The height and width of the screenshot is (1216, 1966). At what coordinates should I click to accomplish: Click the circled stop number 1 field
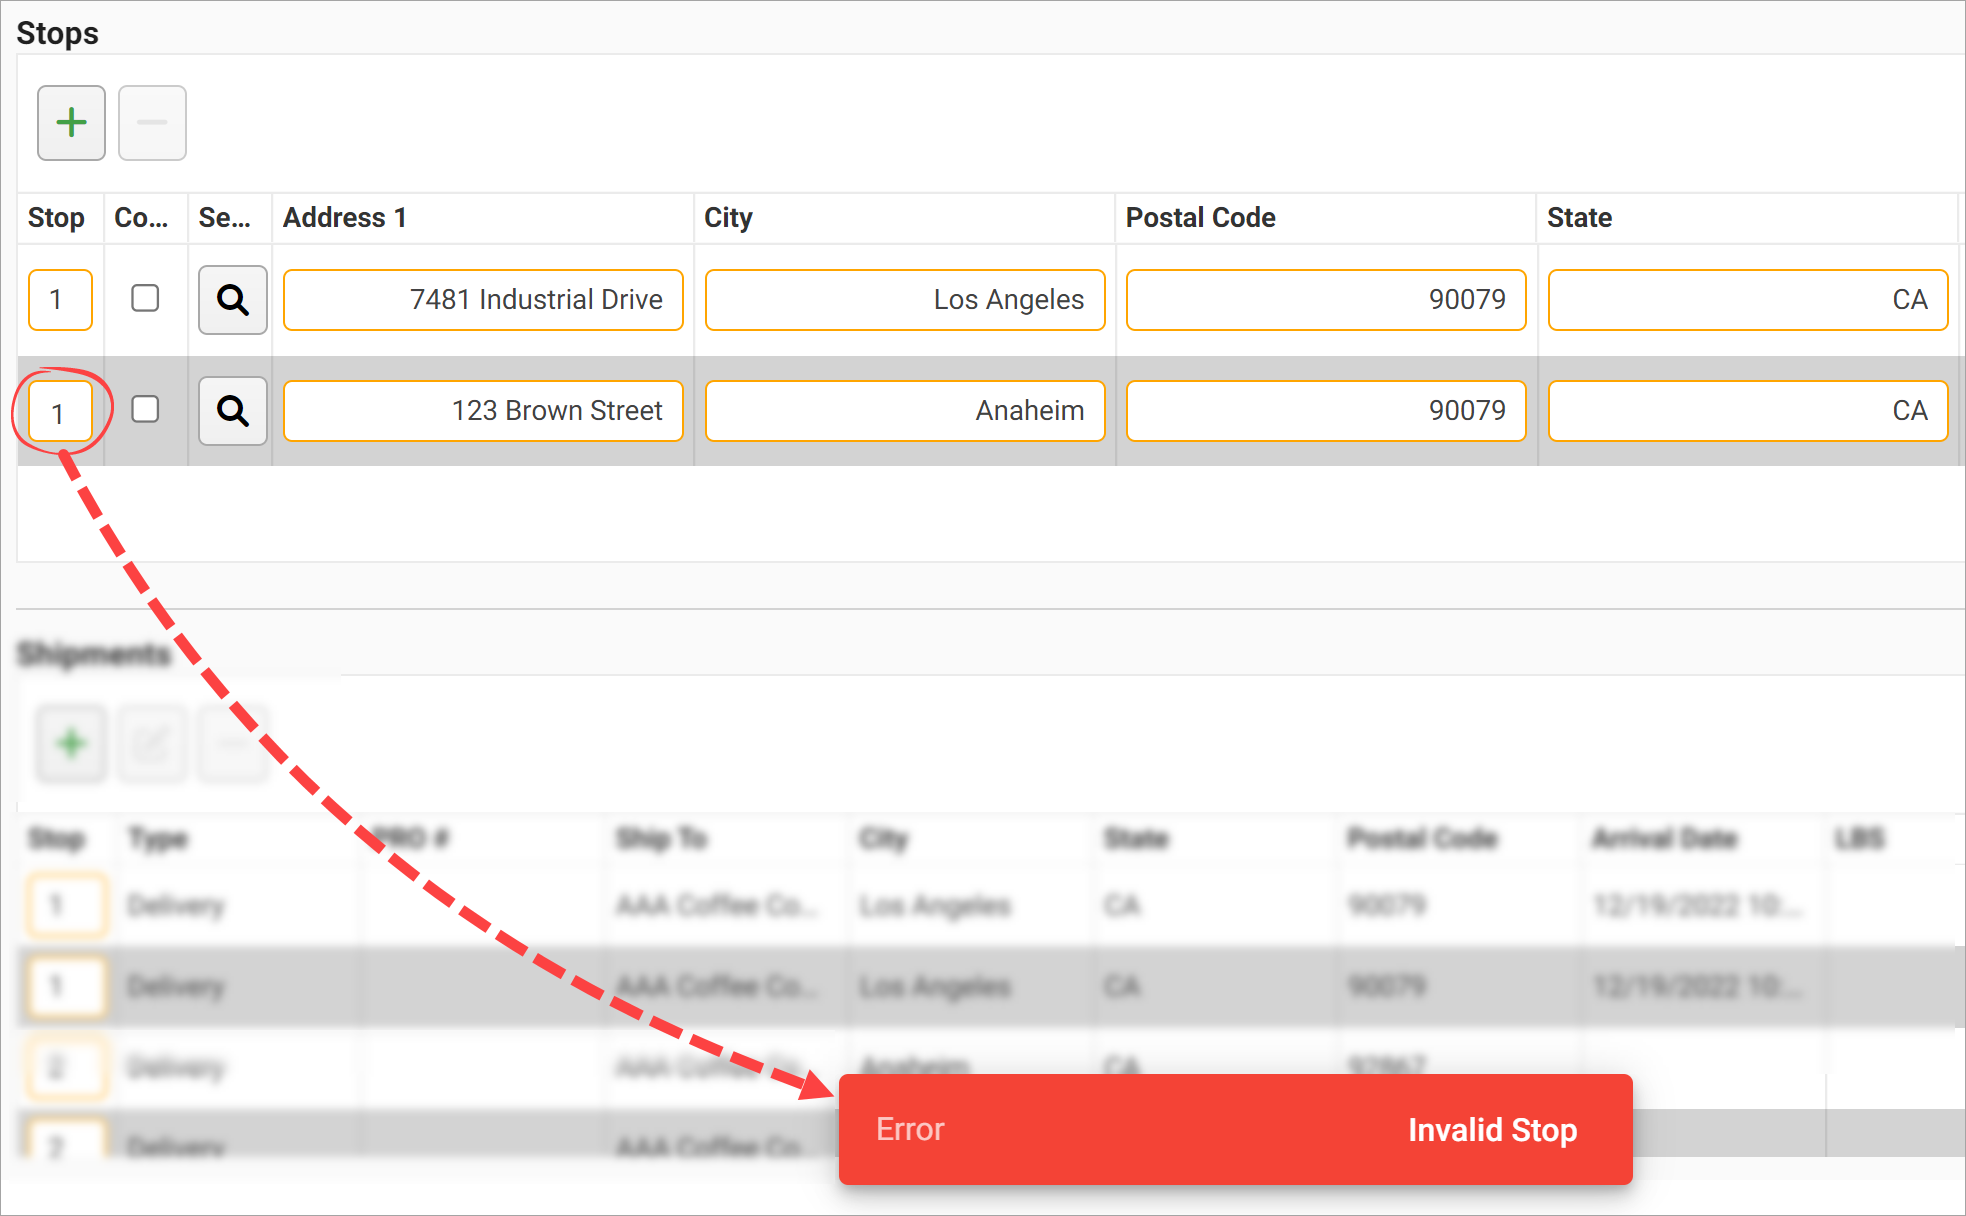[60, 411]
